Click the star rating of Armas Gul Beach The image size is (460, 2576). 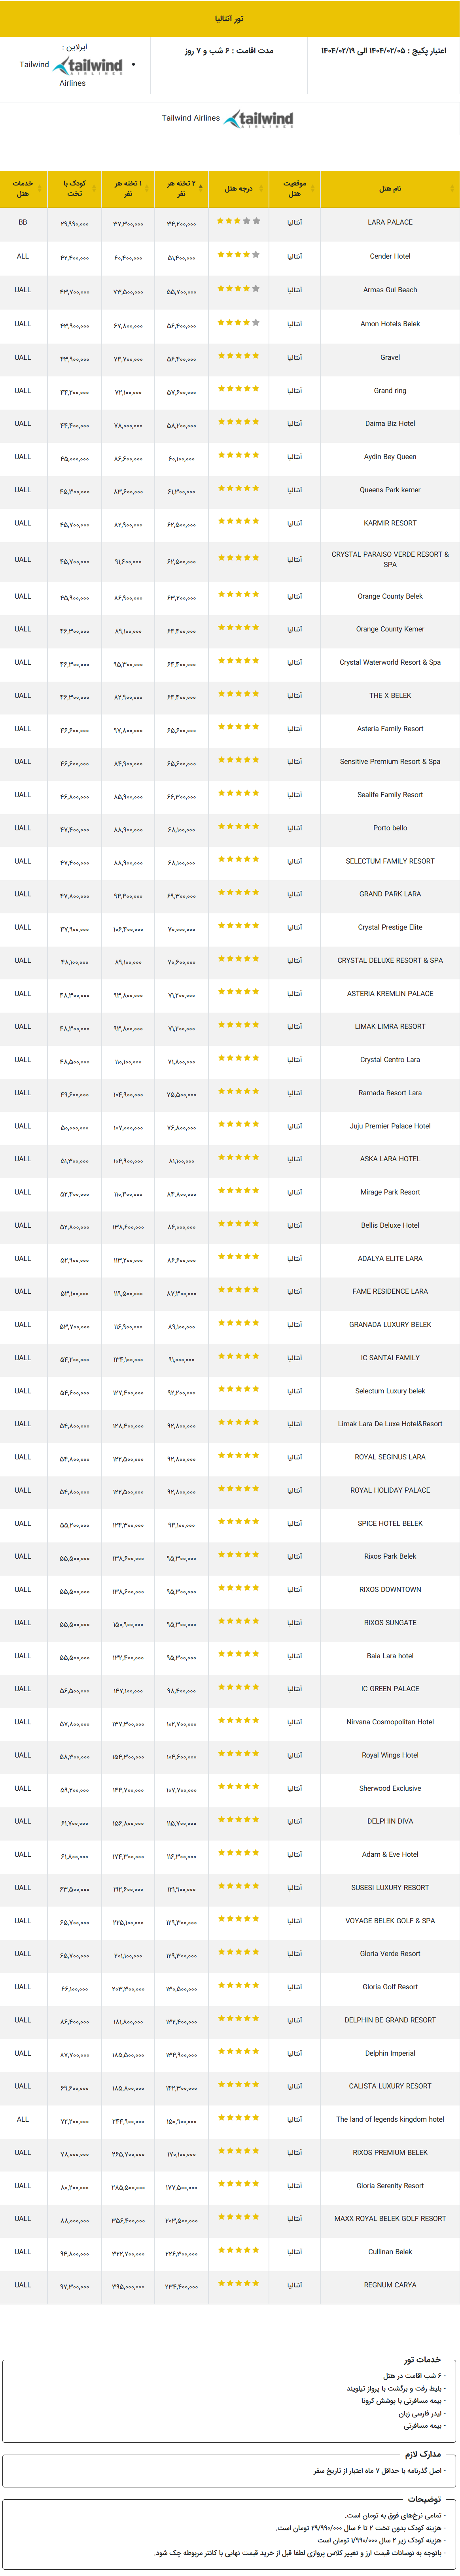[x=239, y=289]
